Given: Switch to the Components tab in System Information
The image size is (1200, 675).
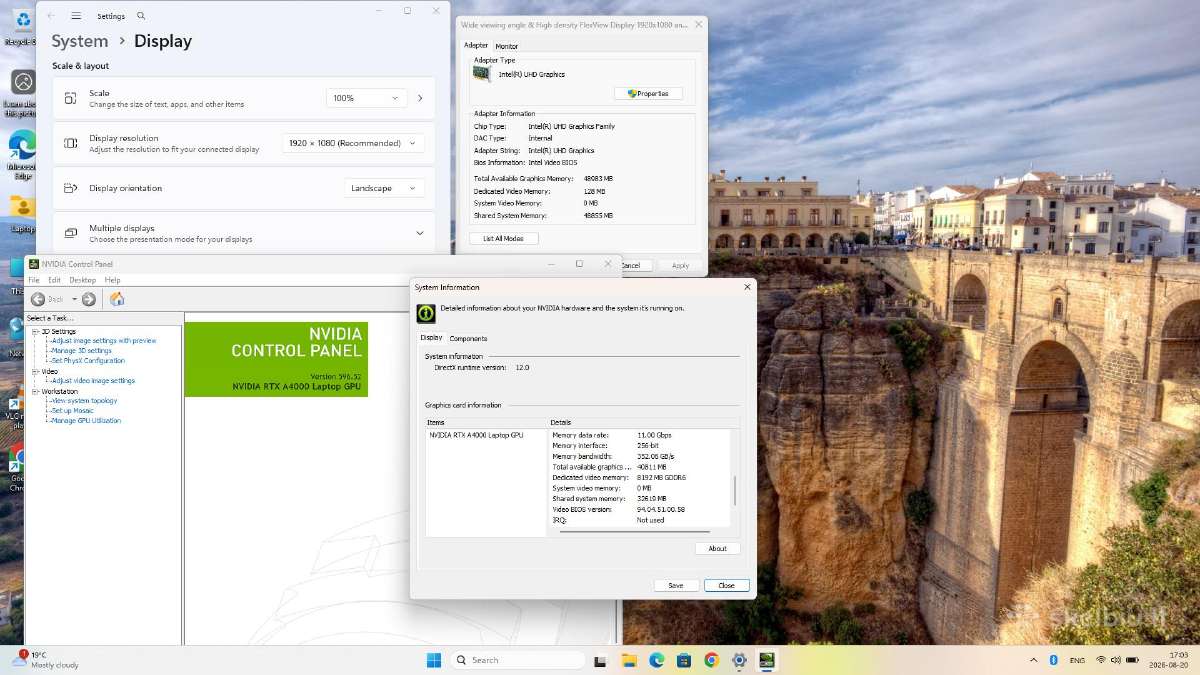Looking at the screenshot, I should point(468,338).
